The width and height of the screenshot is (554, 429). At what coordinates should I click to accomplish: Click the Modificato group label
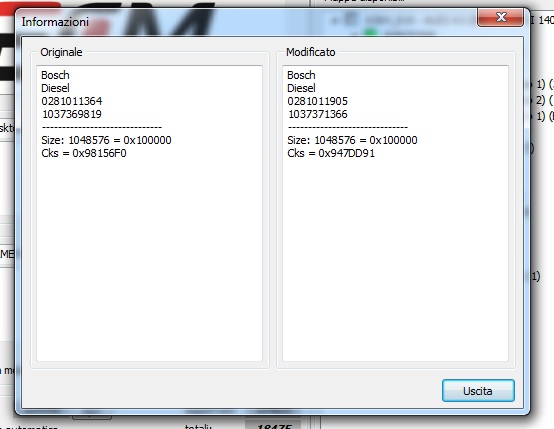click(x=311, y=52)
